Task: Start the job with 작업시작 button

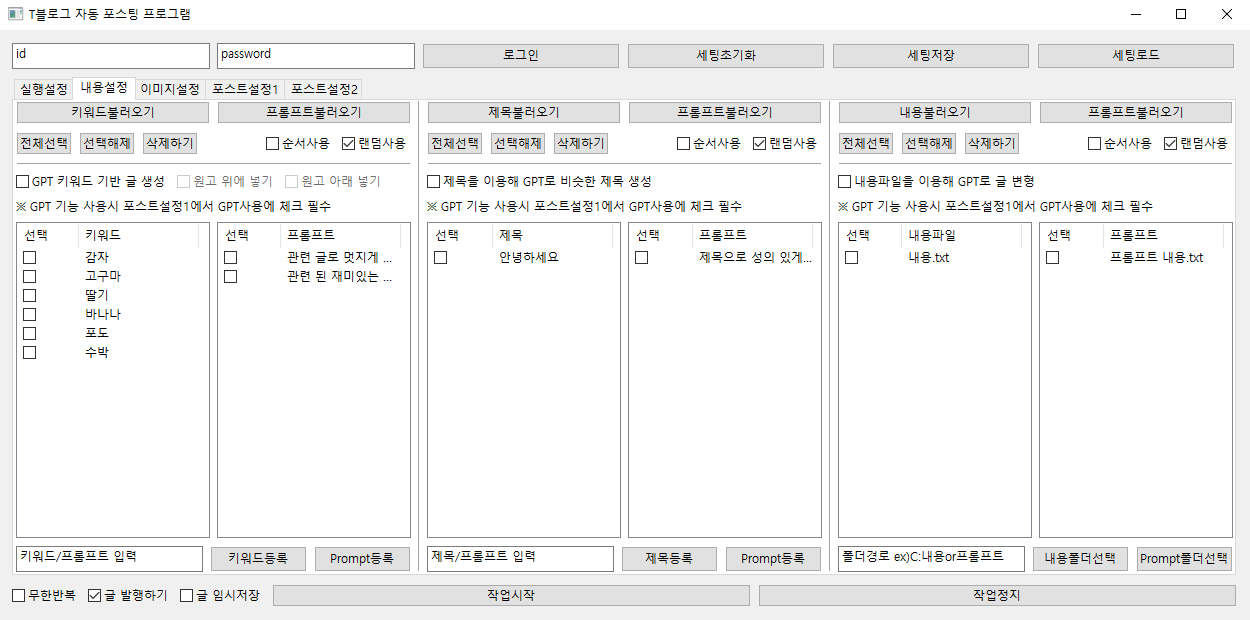Action: (x=510, y=596)
